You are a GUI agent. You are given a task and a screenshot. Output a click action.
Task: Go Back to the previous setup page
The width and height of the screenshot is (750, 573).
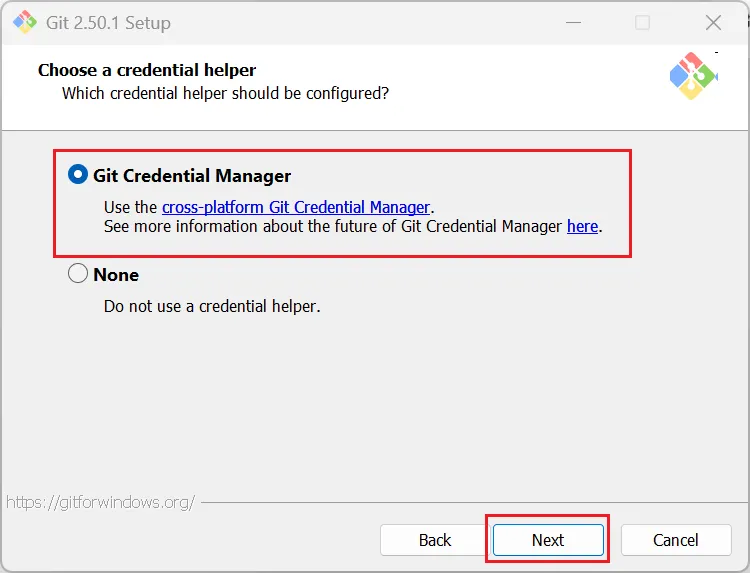pos(434,540)
